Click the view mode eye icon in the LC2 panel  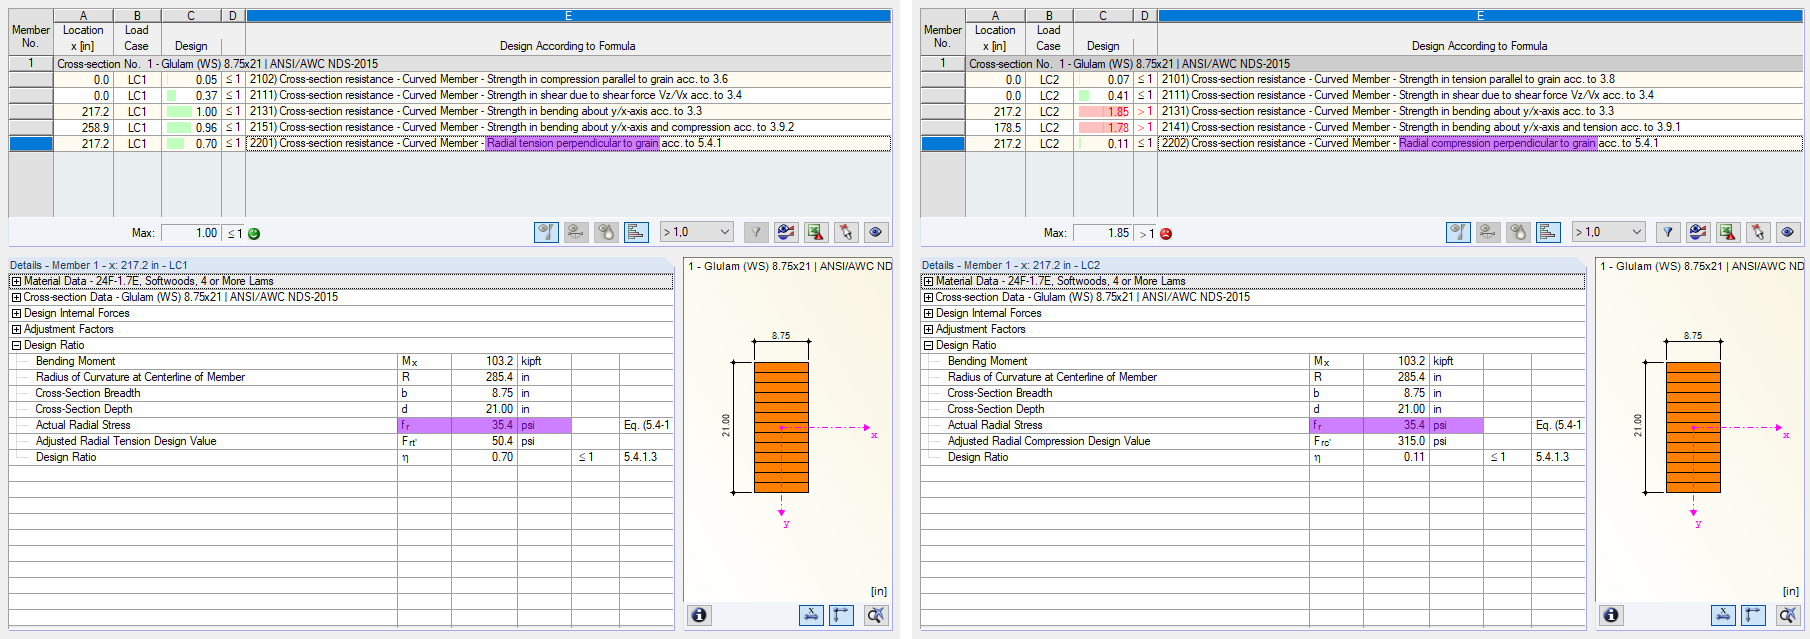tap(1788, 232)
